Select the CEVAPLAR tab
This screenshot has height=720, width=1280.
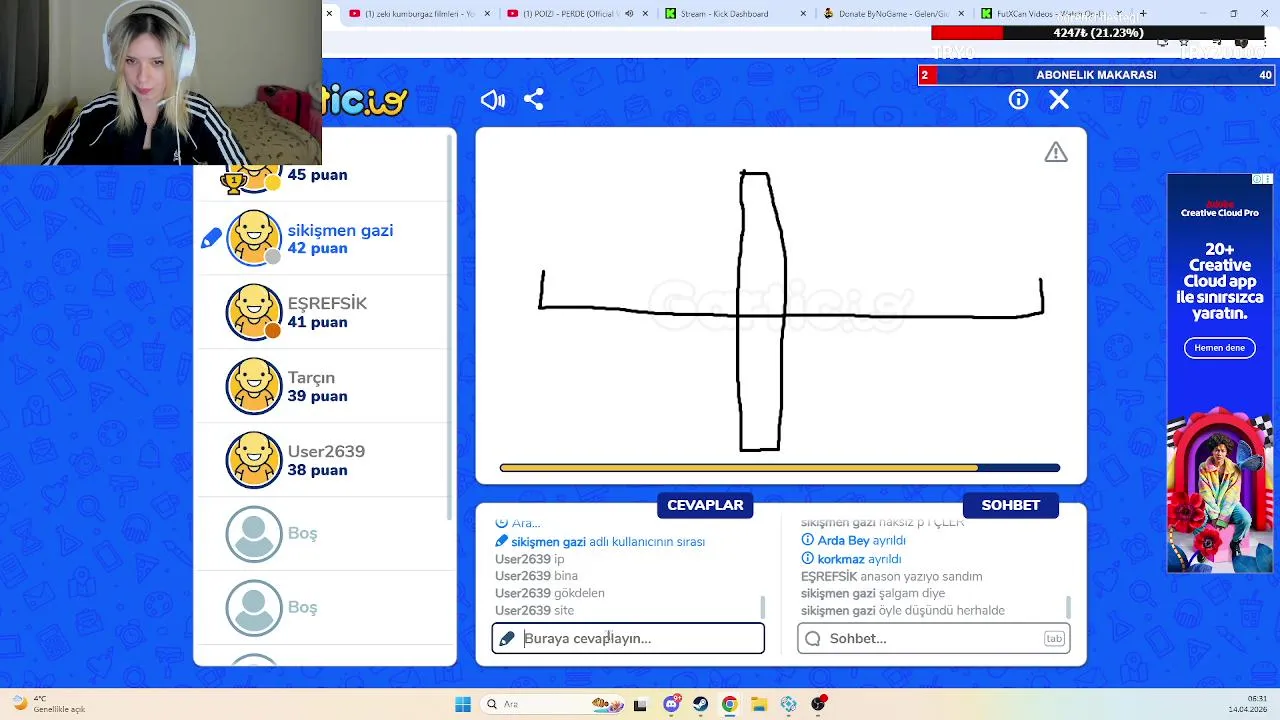click(705, 505)
